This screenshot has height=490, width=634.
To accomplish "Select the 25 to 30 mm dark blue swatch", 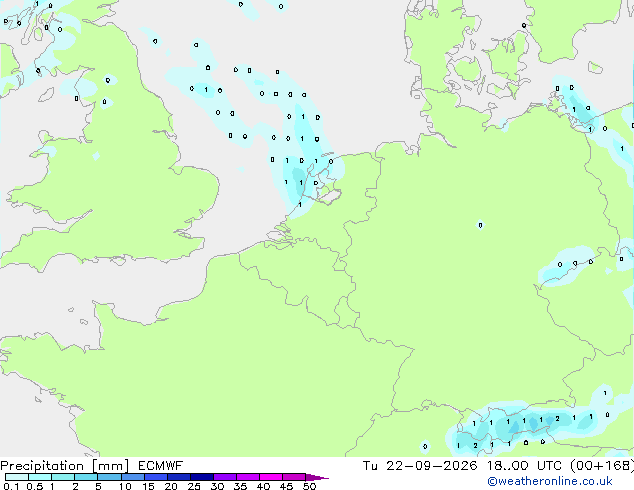I will tap(202, 477).
